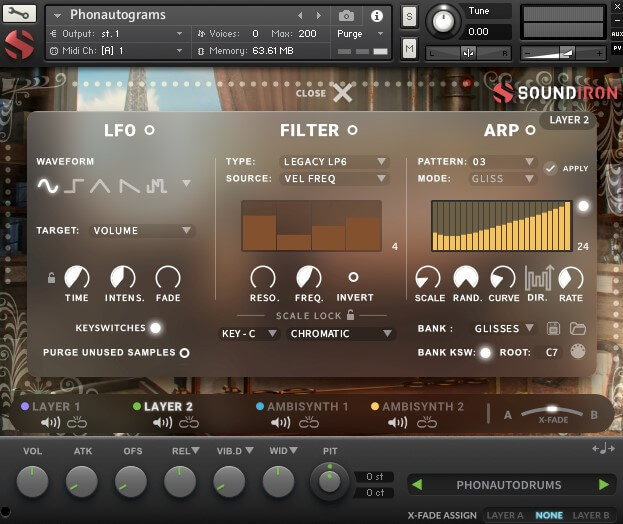
Task: Open the wrench instrument edit icon
Action: (x=19, y=14)
